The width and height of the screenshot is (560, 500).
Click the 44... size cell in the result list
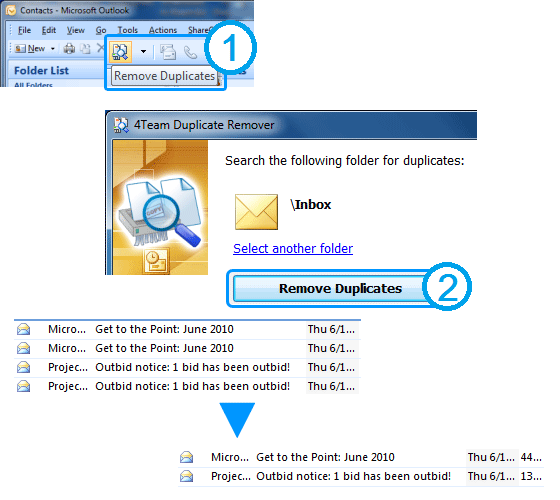point(531,458)
